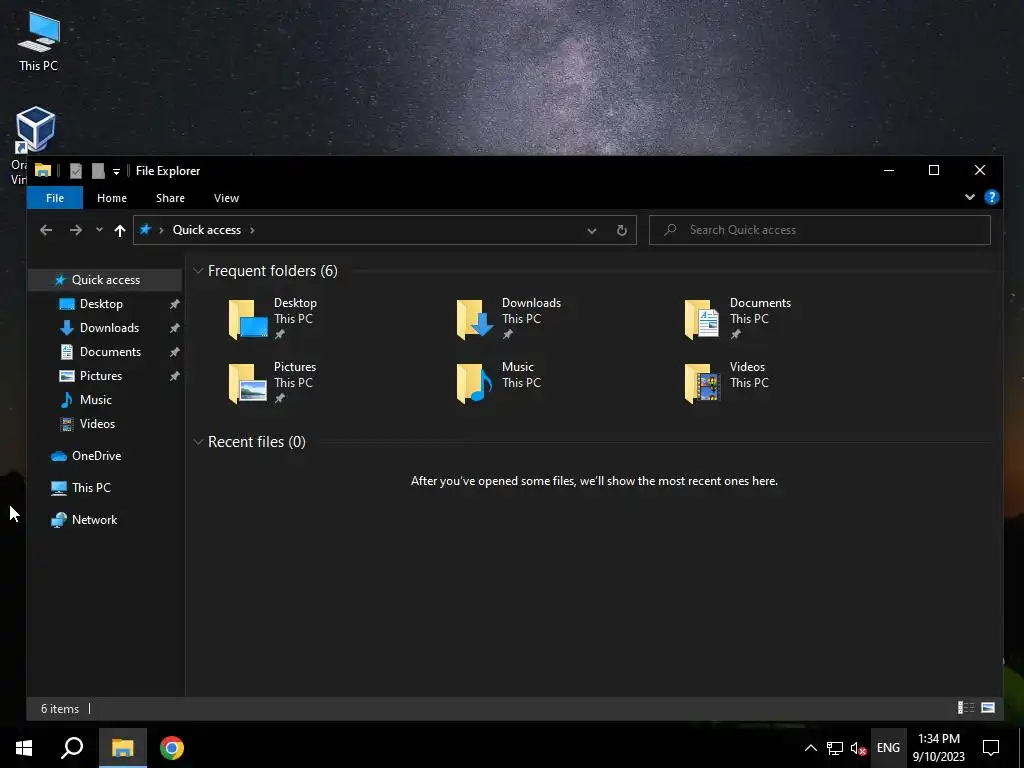Collapse the Frequent folders group
This screenshot has height=768, width=1024.
tap(198, 271)
